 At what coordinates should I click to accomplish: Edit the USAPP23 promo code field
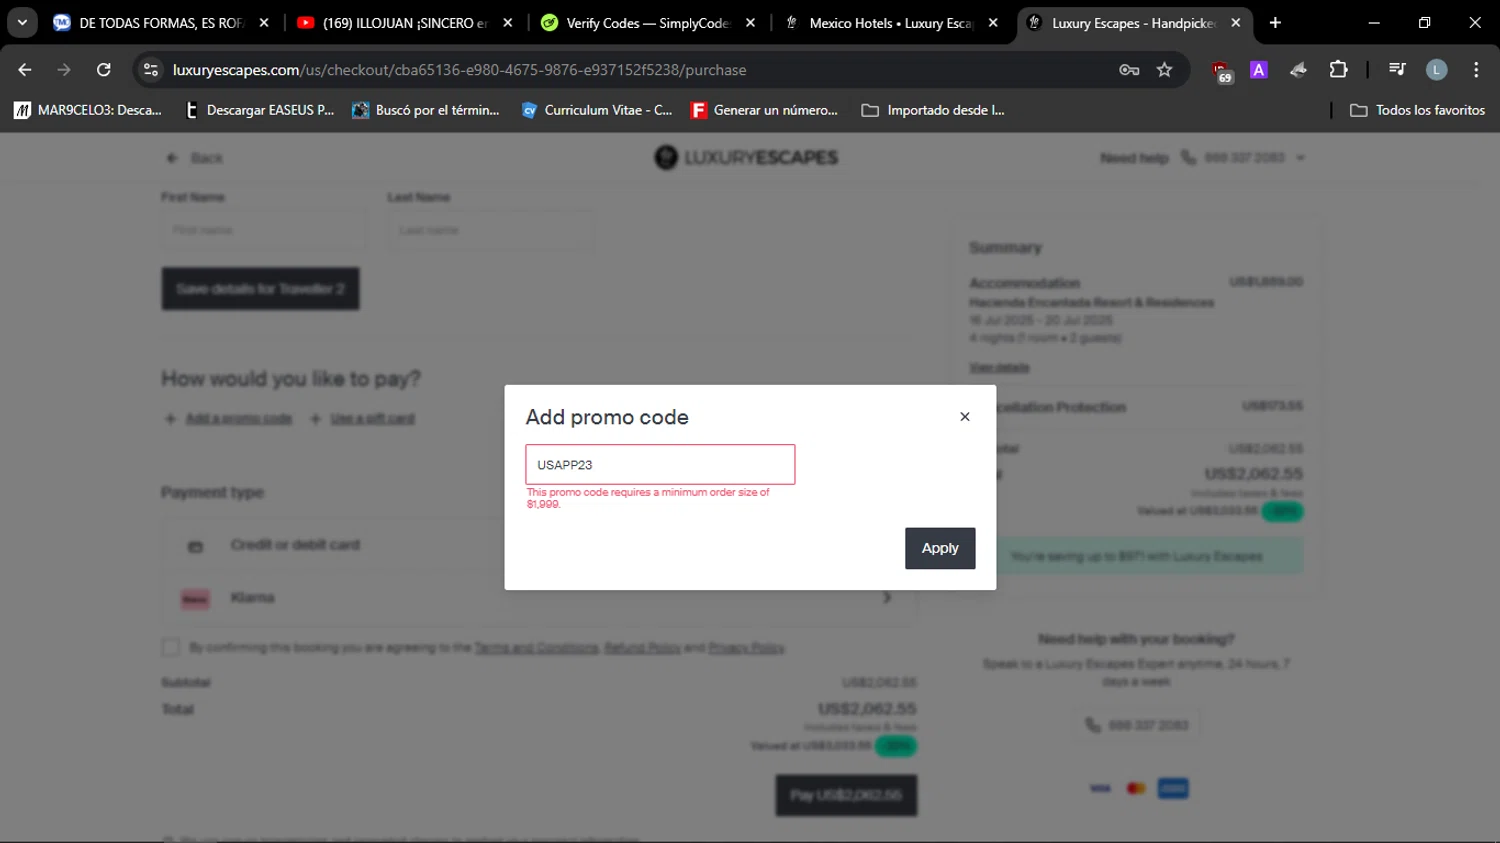tap(660, 464)
